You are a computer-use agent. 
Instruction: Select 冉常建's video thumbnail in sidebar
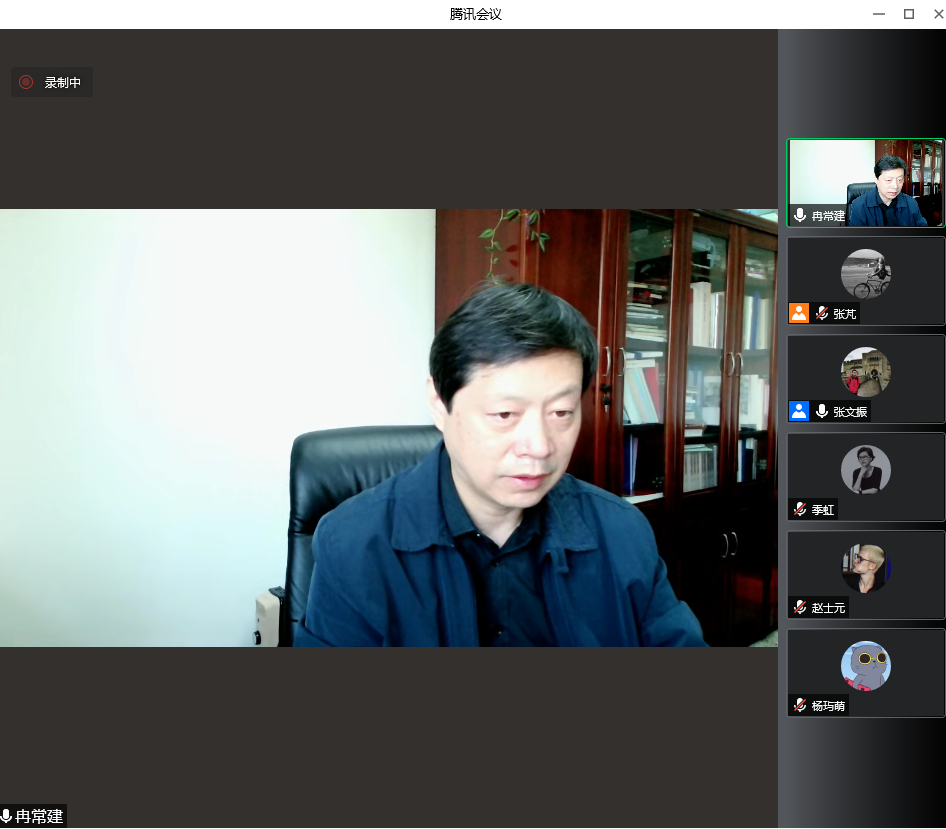point(866,183)
